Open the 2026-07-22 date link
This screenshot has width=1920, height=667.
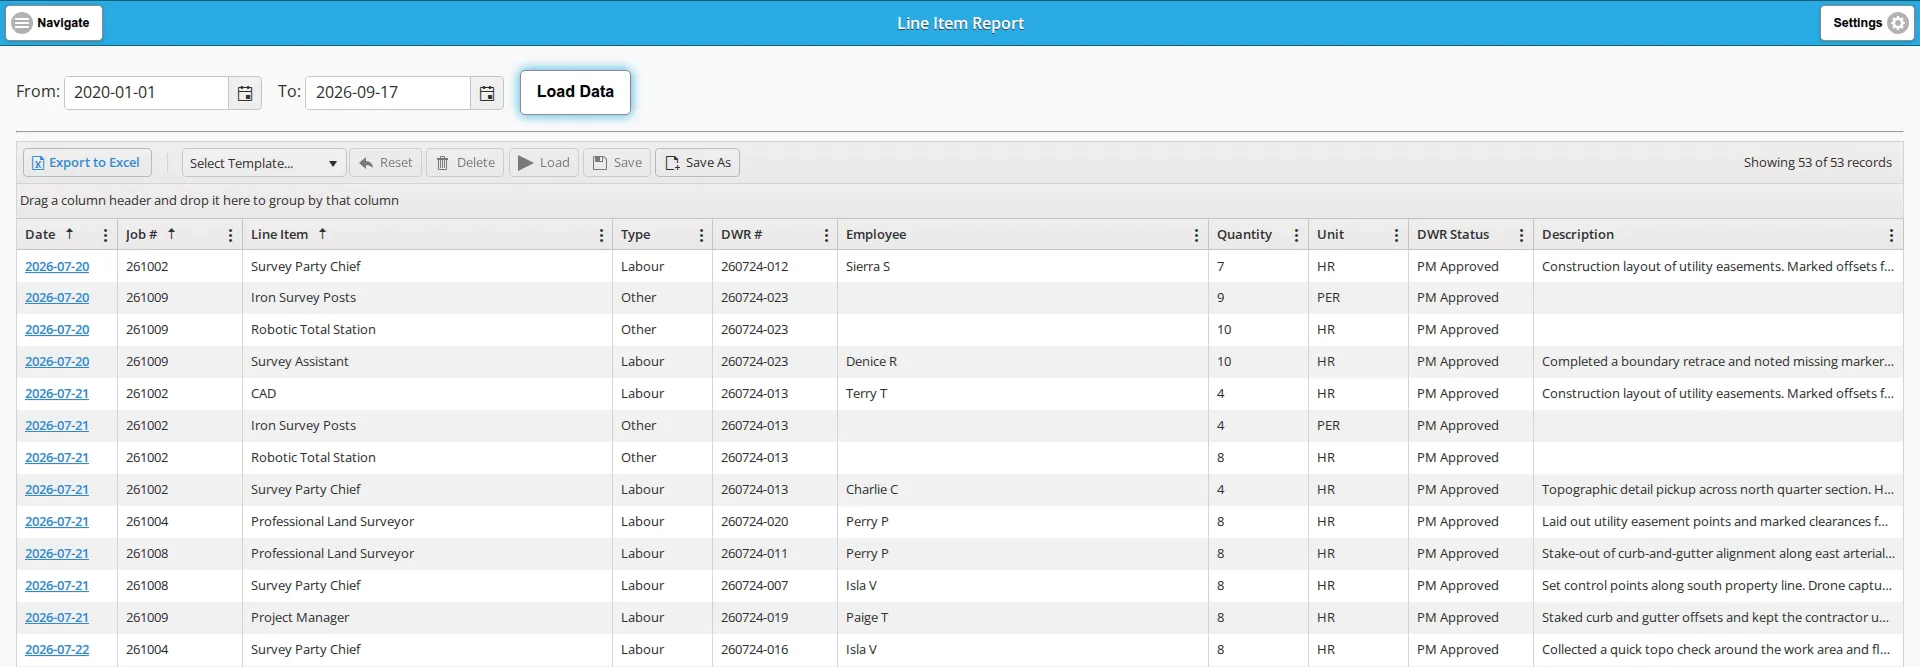tap(57, 650)
